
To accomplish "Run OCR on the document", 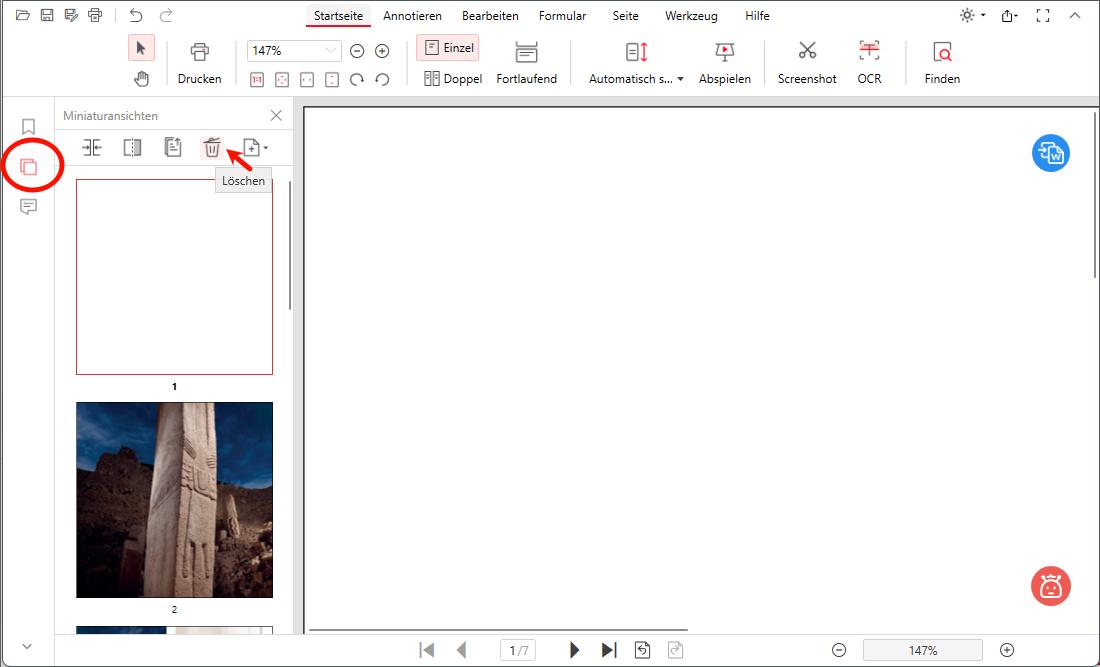I will click(x=867, y=62).
